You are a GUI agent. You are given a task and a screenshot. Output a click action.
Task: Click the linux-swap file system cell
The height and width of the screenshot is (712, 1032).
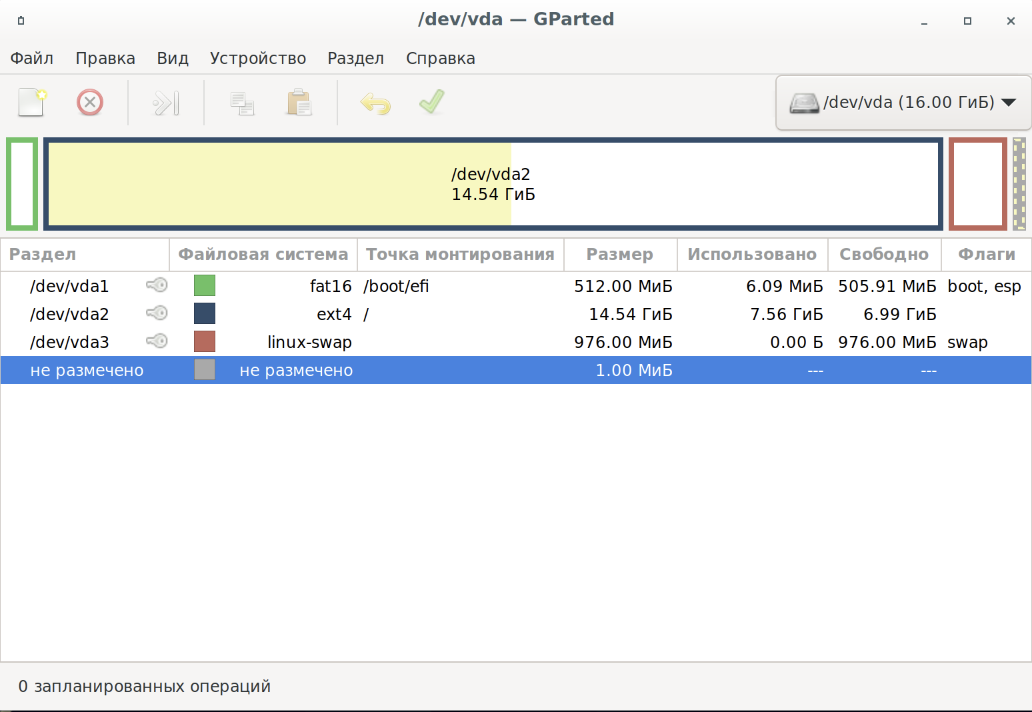(x=309, y=342)
